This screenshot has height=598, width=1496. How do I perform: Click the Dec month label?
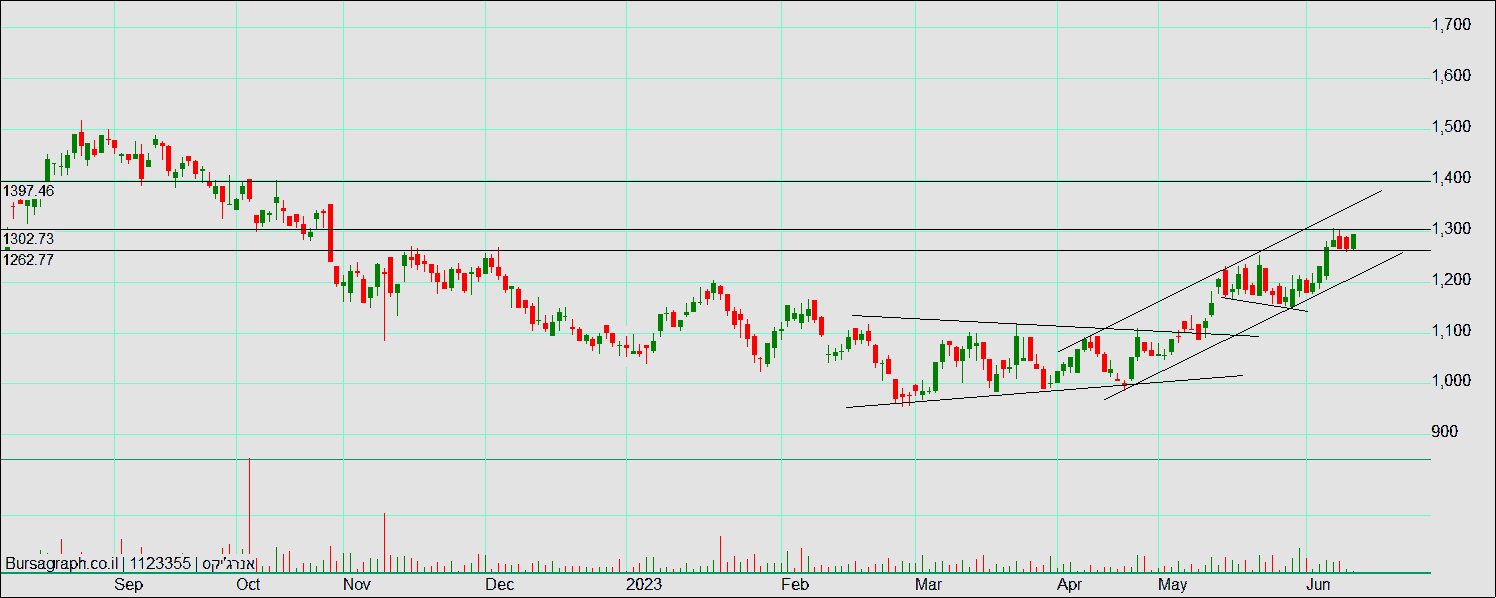(498, 584)
